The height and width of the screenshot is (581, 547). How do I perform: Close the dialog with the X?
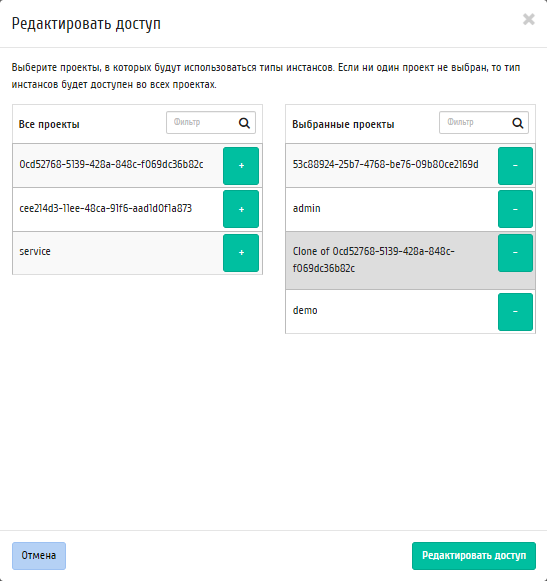tap(529, 19)
